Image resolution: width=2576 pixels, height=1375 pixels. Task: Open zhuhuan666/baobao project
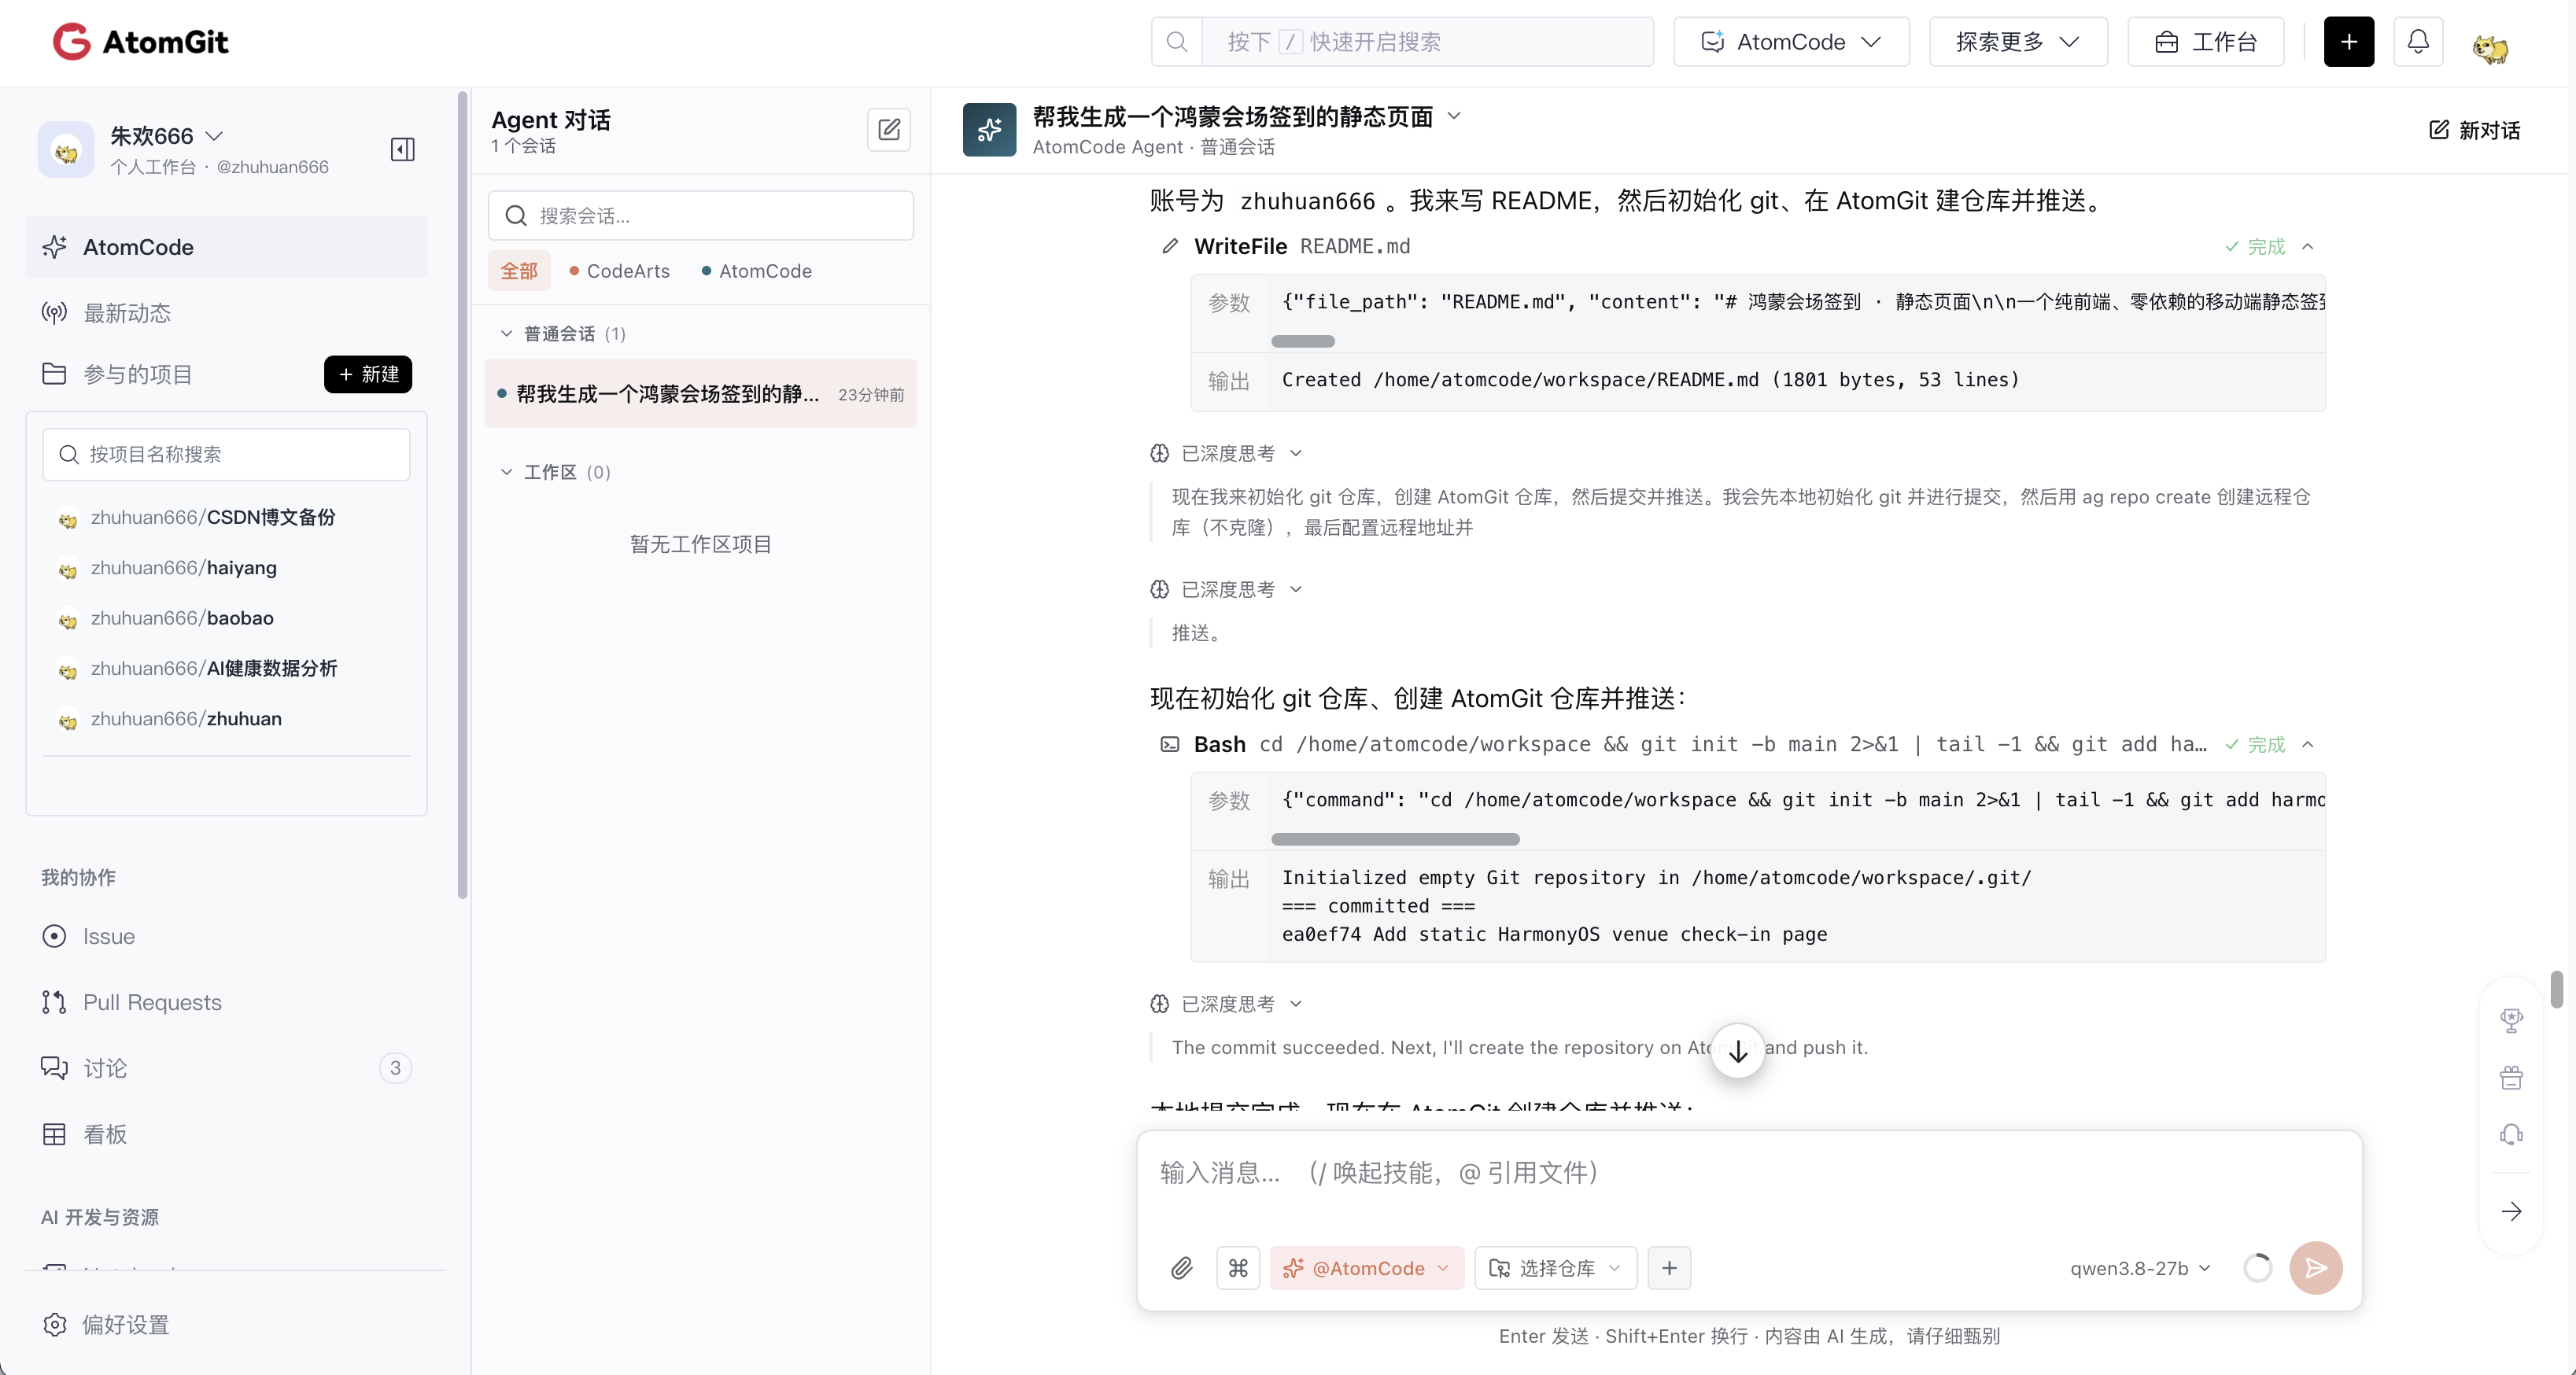pos(182,618)
